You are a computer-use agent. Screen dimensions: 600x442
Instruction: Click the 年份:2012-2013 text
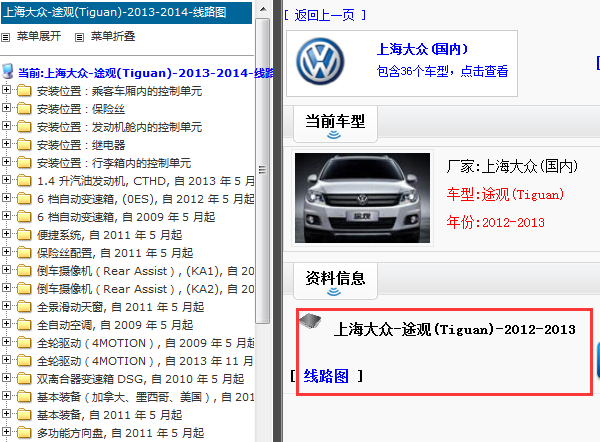[496, 222]
